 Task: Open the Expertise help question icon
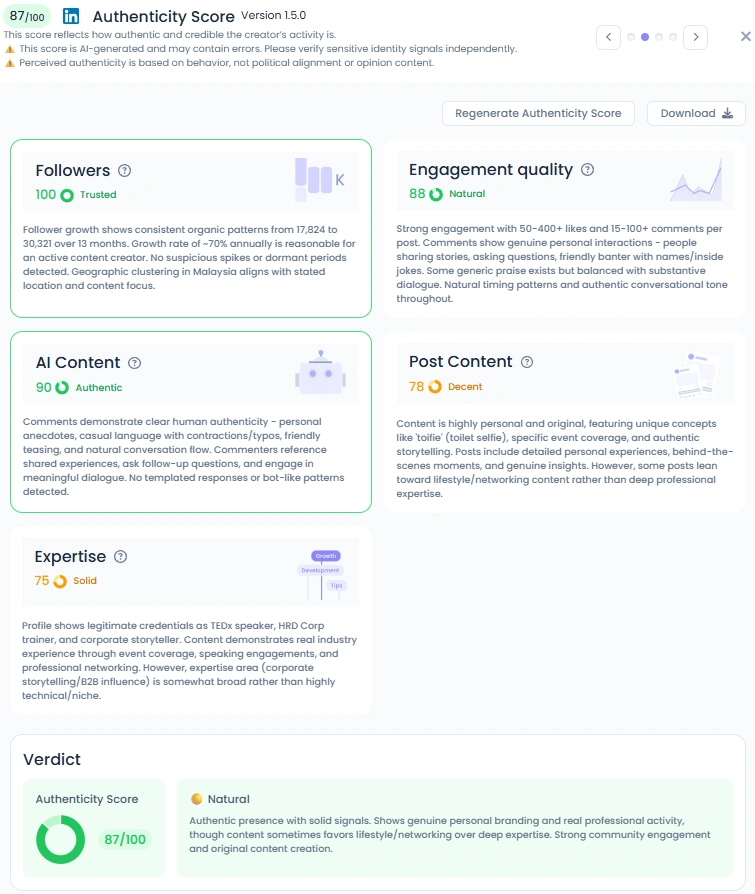click(x=120, y=556)
